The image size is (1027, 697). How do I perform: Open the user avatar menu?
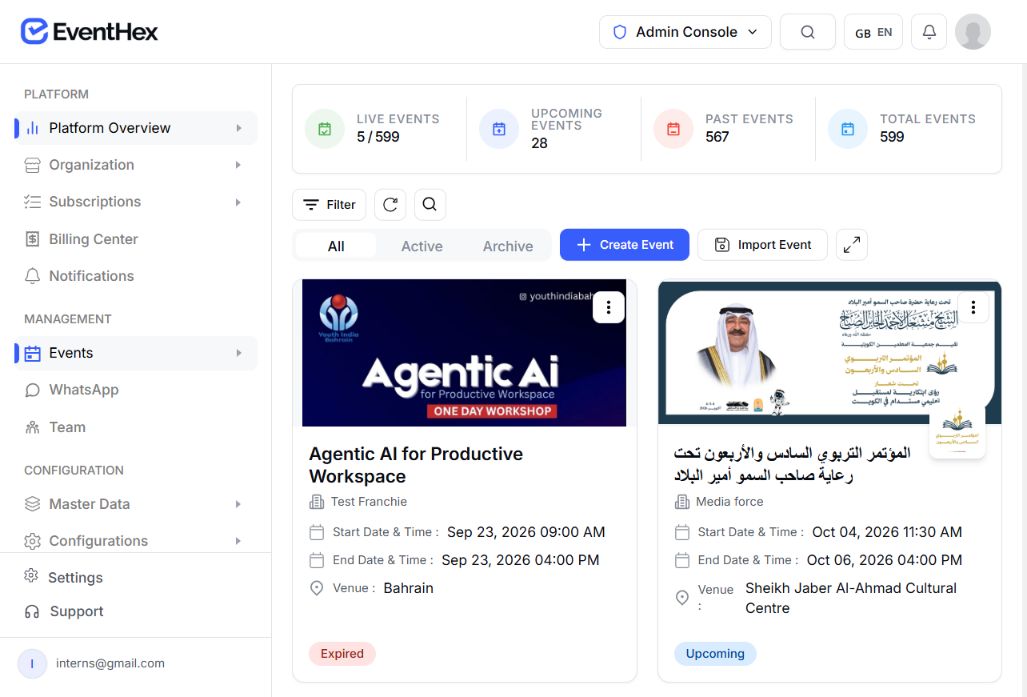[x=973, y=31]
